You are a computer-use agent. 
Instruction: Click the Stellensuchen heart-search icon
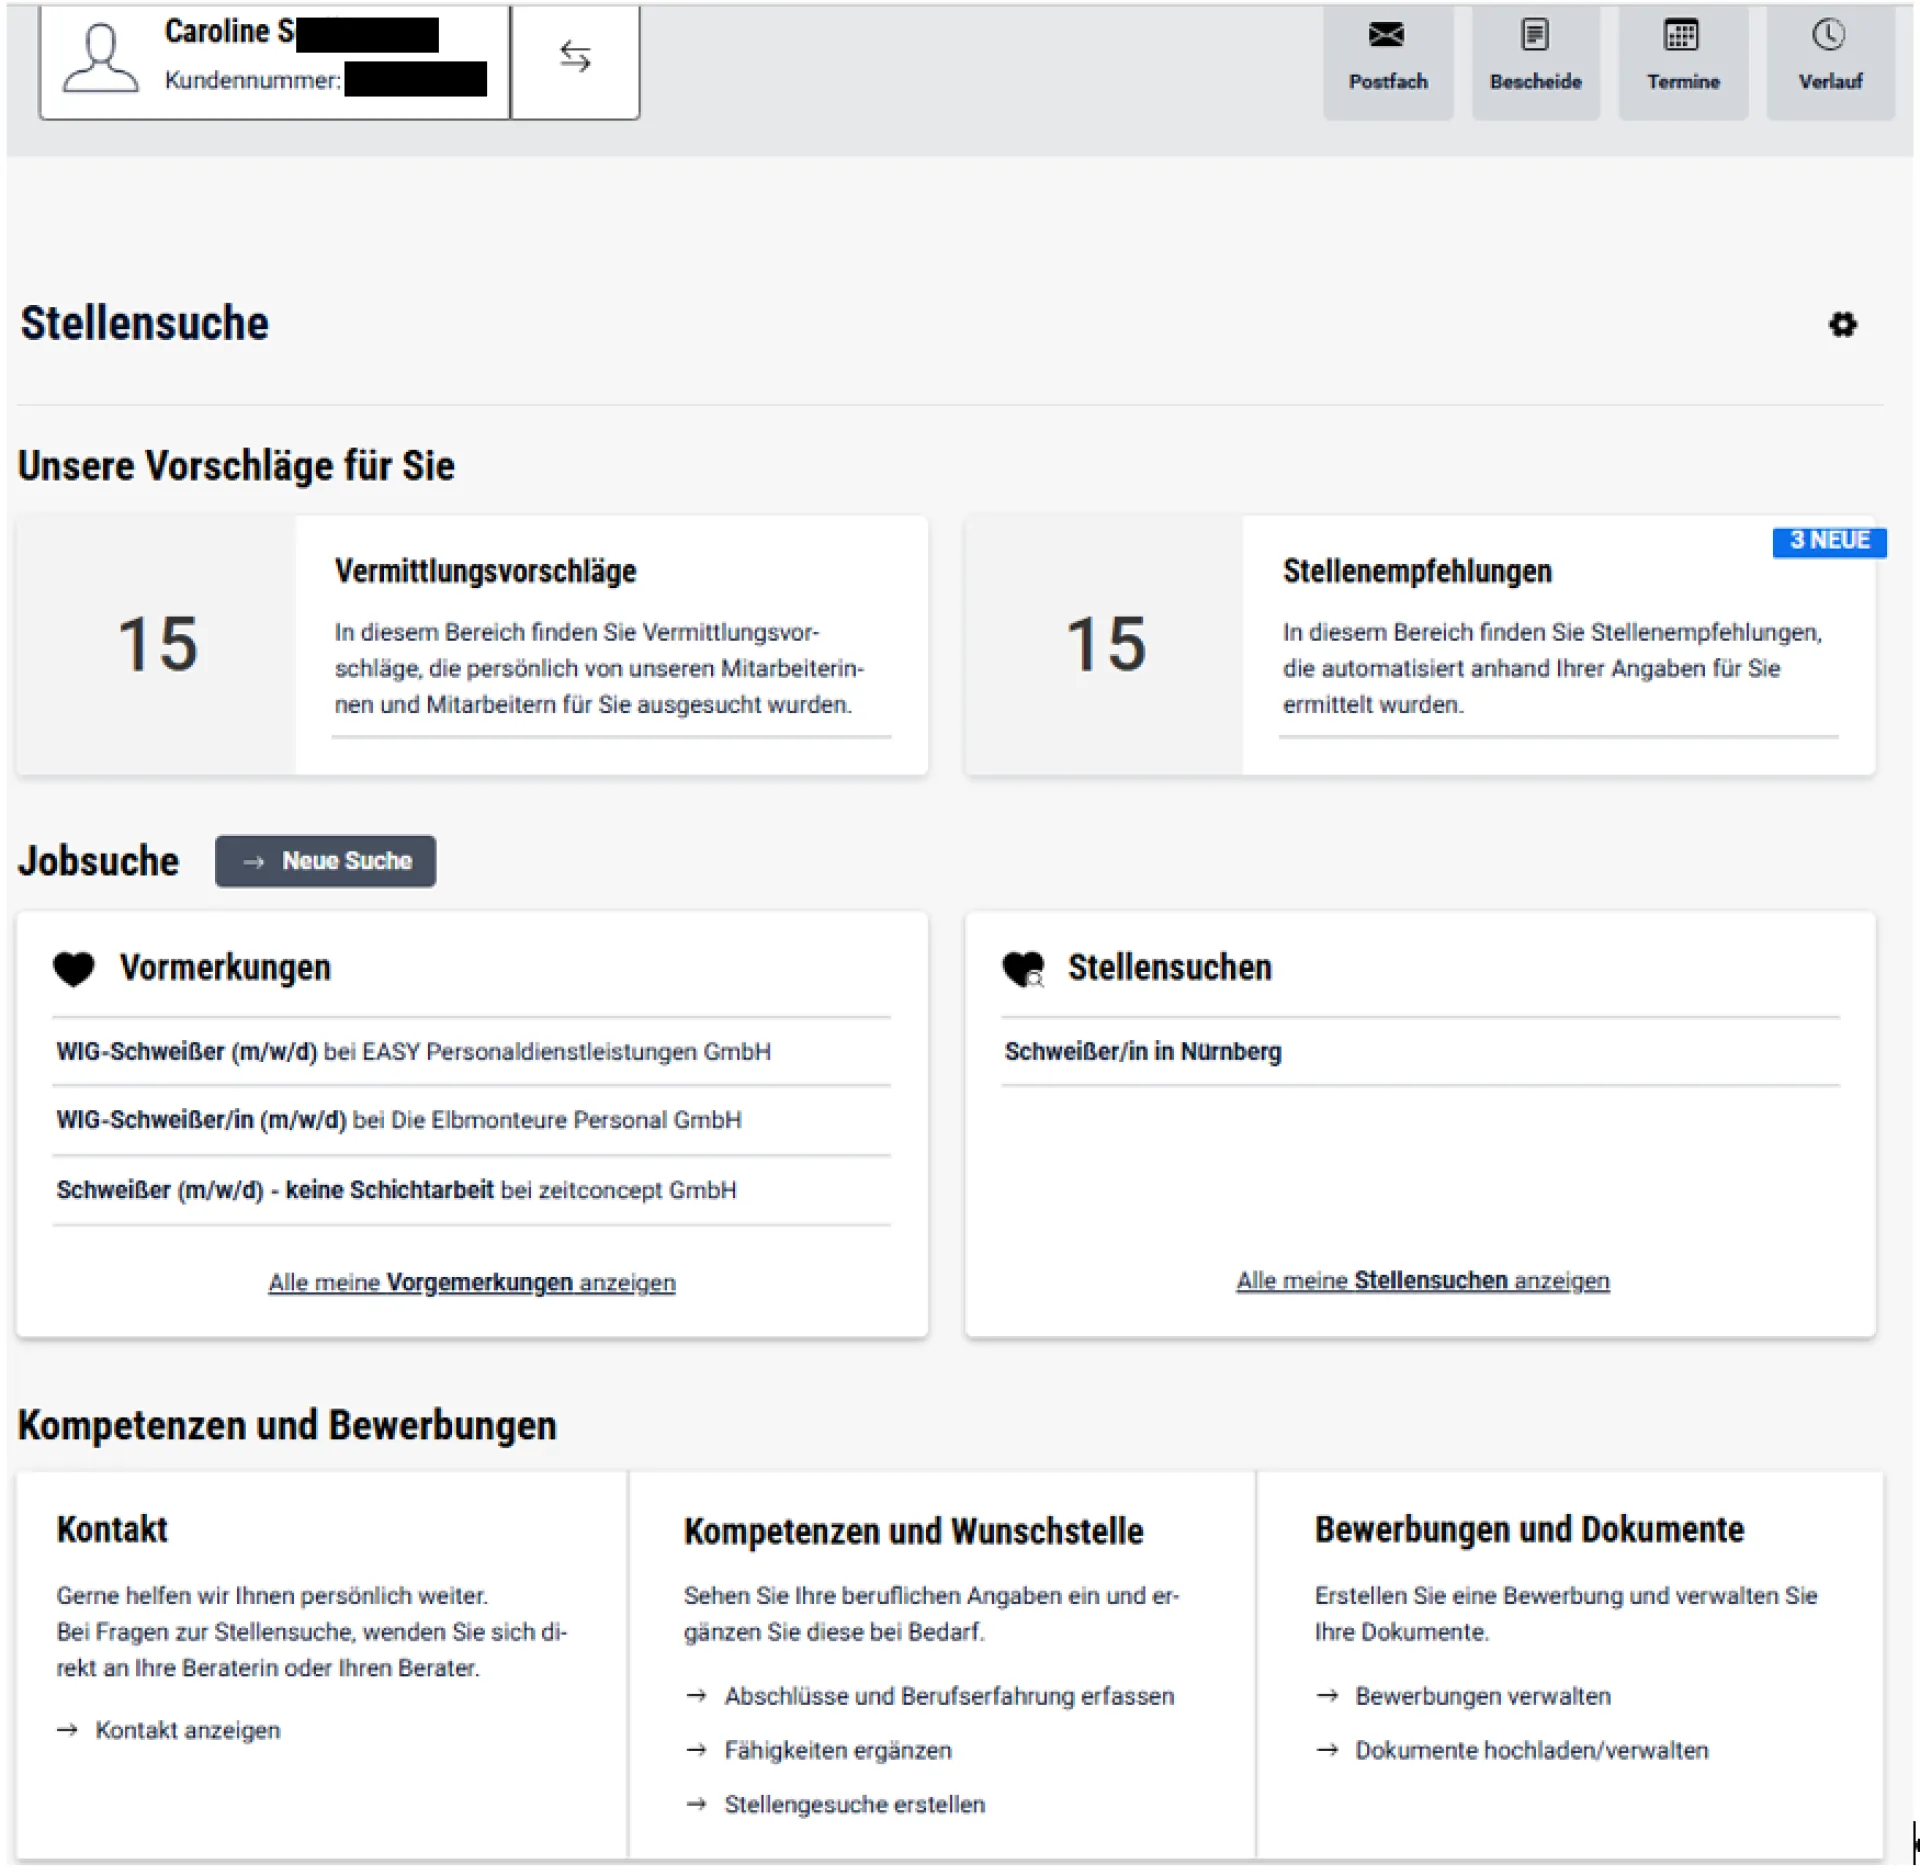1023,968
